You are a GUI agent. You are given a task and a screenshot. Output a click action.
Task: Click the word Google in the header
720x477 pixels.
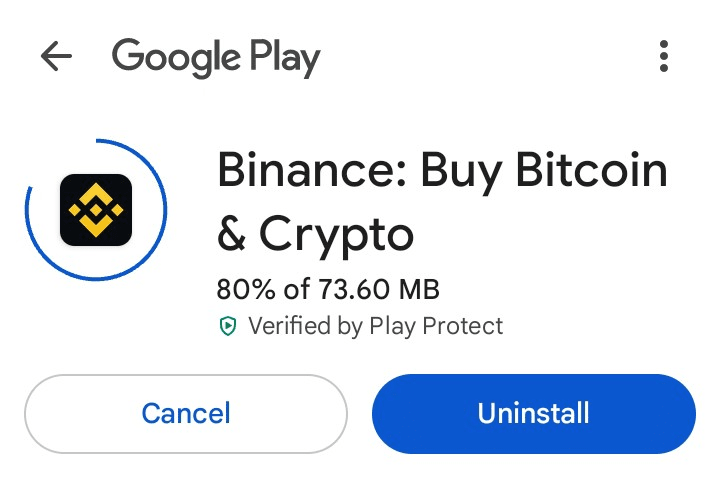tap(175, 57)
